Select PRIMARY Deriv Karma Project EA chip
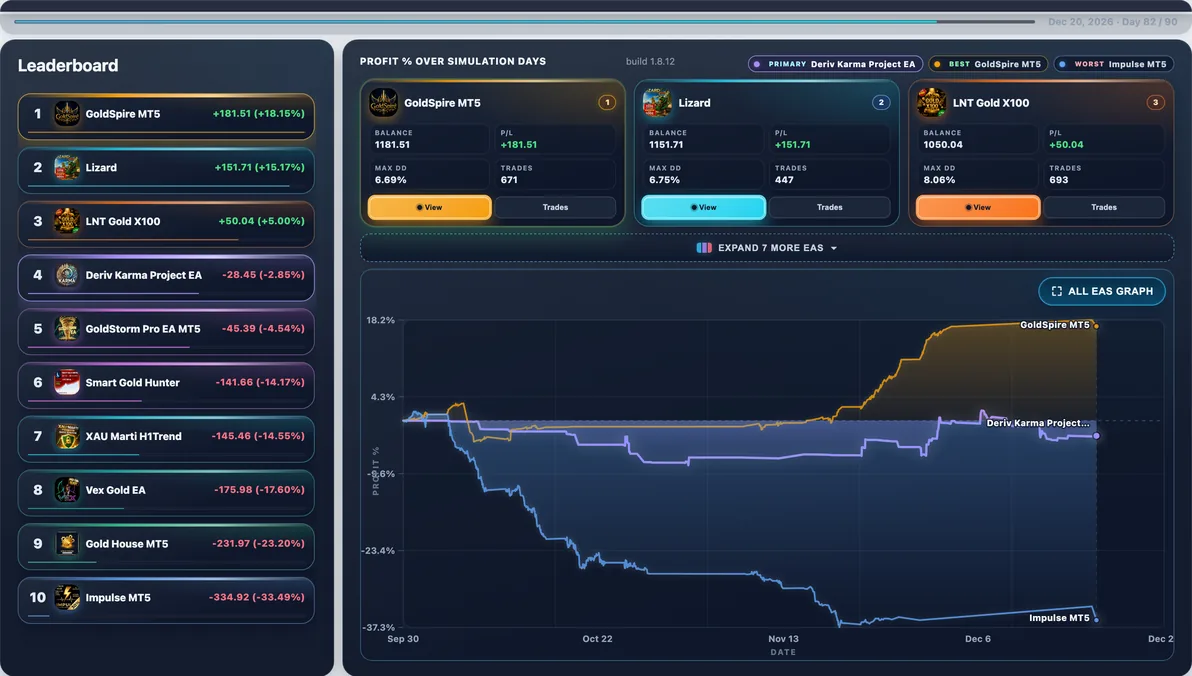 tap(835, 65)
